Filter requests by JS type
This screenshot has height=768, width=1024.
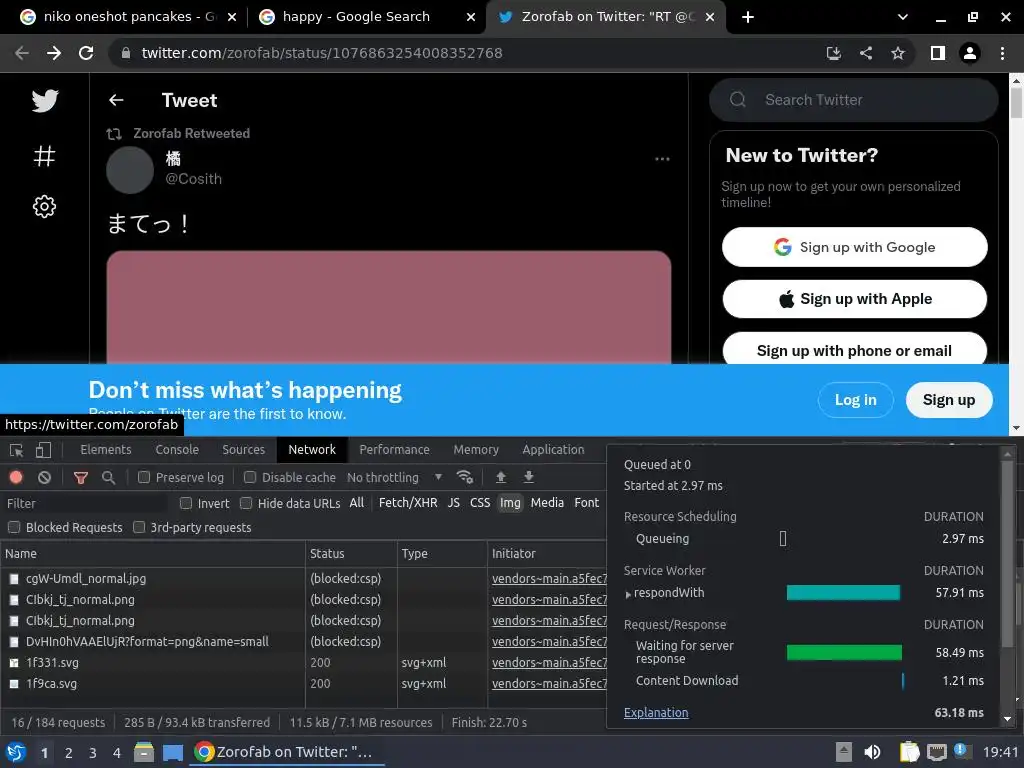454,502
